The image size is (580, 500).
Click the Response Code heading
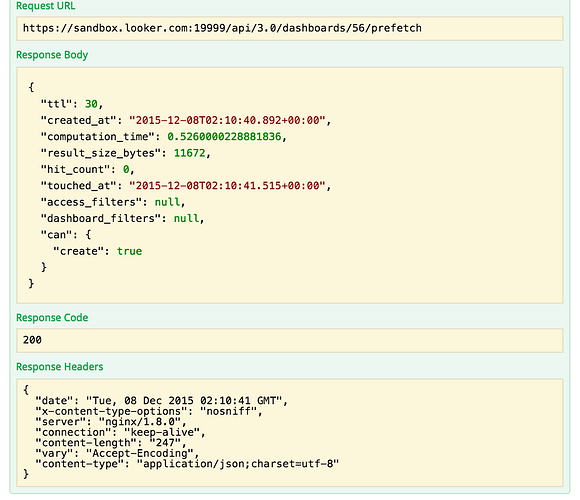52,318
